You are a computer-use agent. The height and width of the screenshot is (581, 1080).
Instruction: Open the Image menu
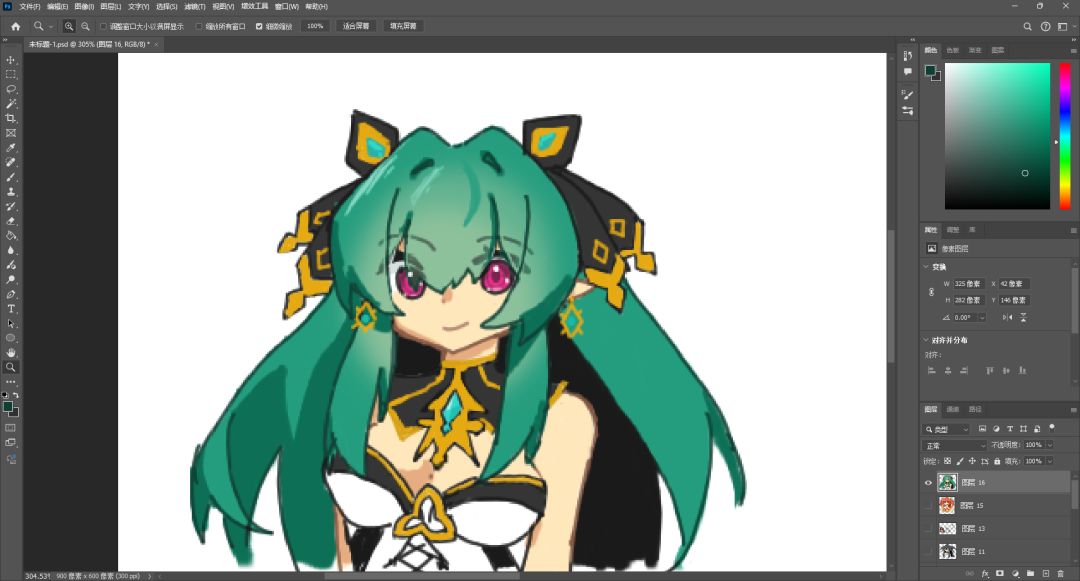[83, 6]
